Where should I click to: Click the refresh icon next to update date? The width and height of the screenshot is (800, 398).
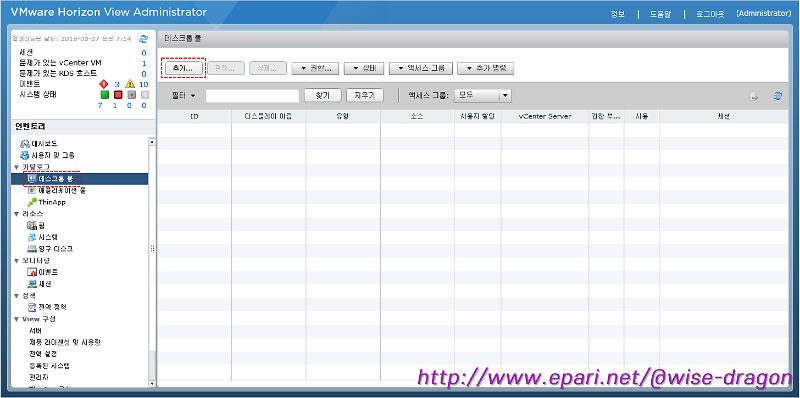(143, 39)
